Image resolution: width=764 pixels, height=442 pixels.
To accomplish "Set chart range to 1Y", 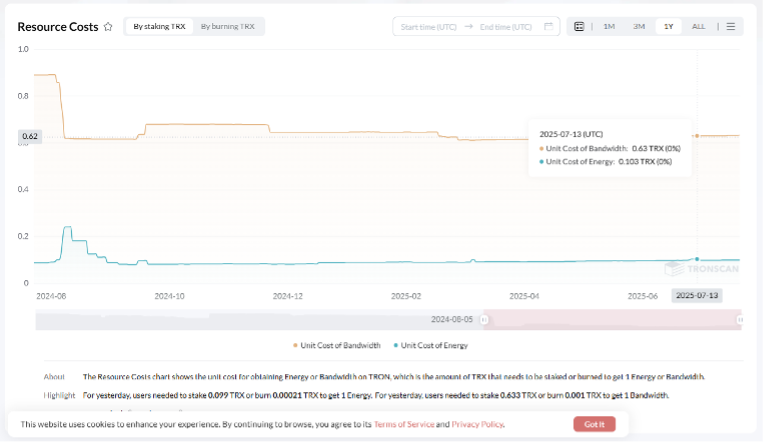I will (x=668, y=26).
